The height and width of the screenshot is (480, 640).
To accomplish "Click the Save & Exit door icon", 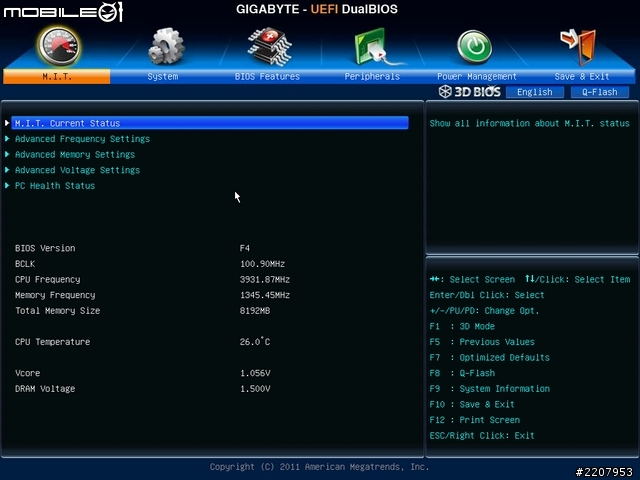I will pyautogui.click(x=579, y=47).
